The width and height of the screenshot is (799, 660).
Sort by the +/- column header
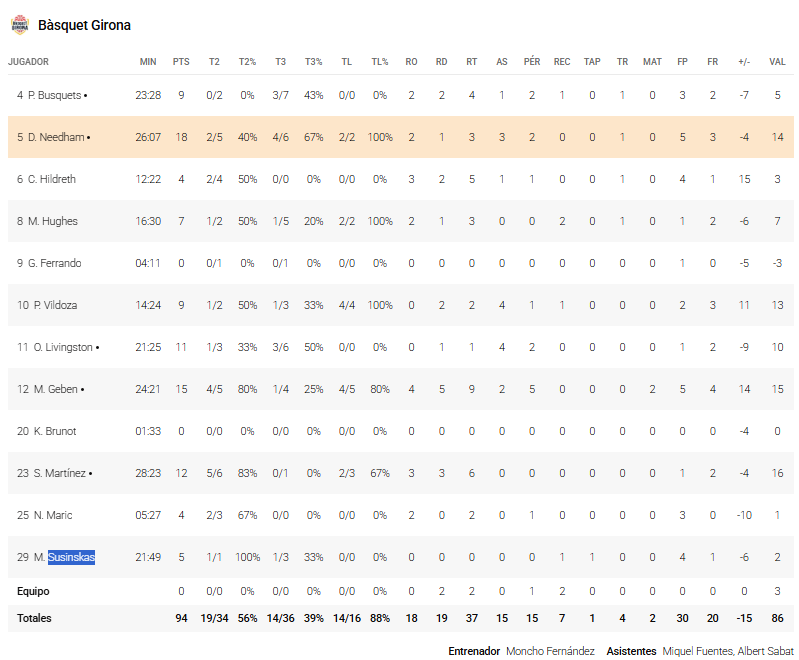pyautogui.click(x=743, y=62)
